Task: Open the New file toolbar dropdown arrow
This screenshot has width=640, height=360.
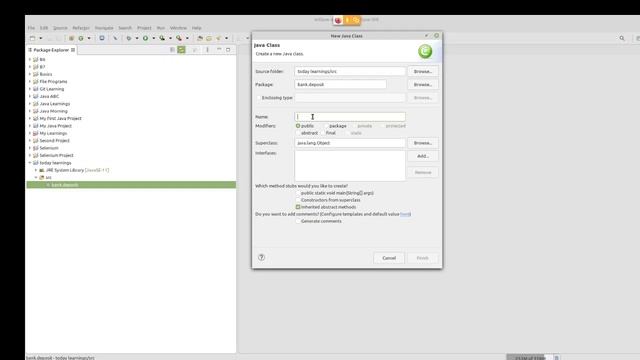Action: [40, 38]
